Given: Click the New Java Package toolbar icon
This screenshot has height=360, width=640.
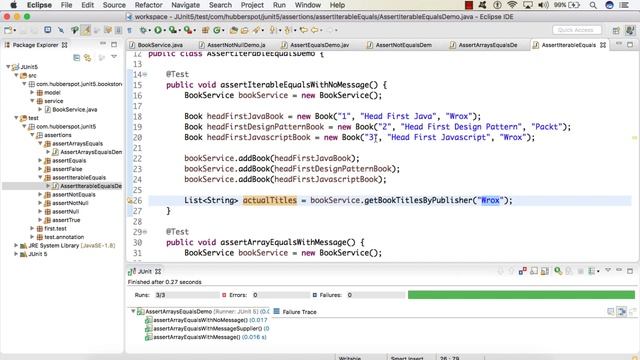Looking at the screenshot, I should [x=205, y=30].
